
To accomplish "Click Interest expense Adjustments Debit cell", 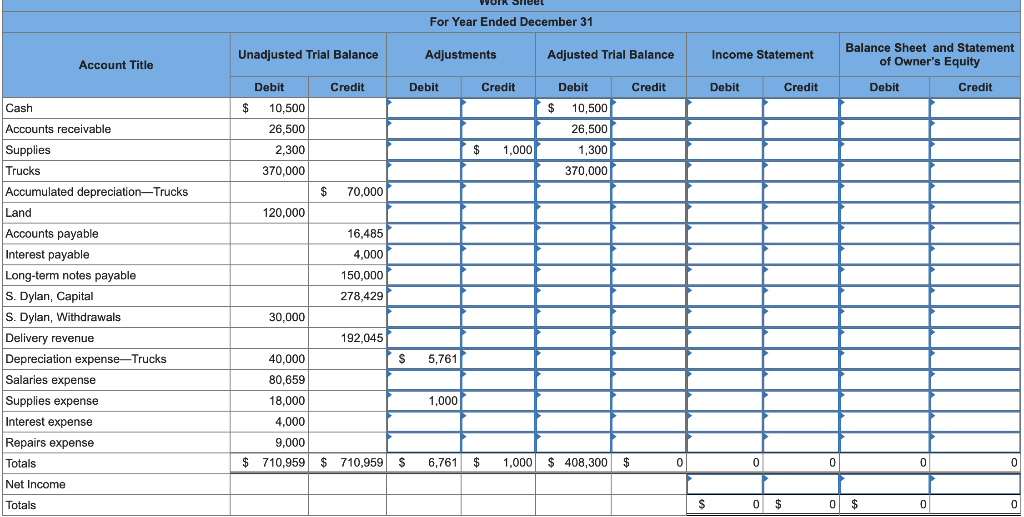I will pyautogui.click(x=423, y=422).
